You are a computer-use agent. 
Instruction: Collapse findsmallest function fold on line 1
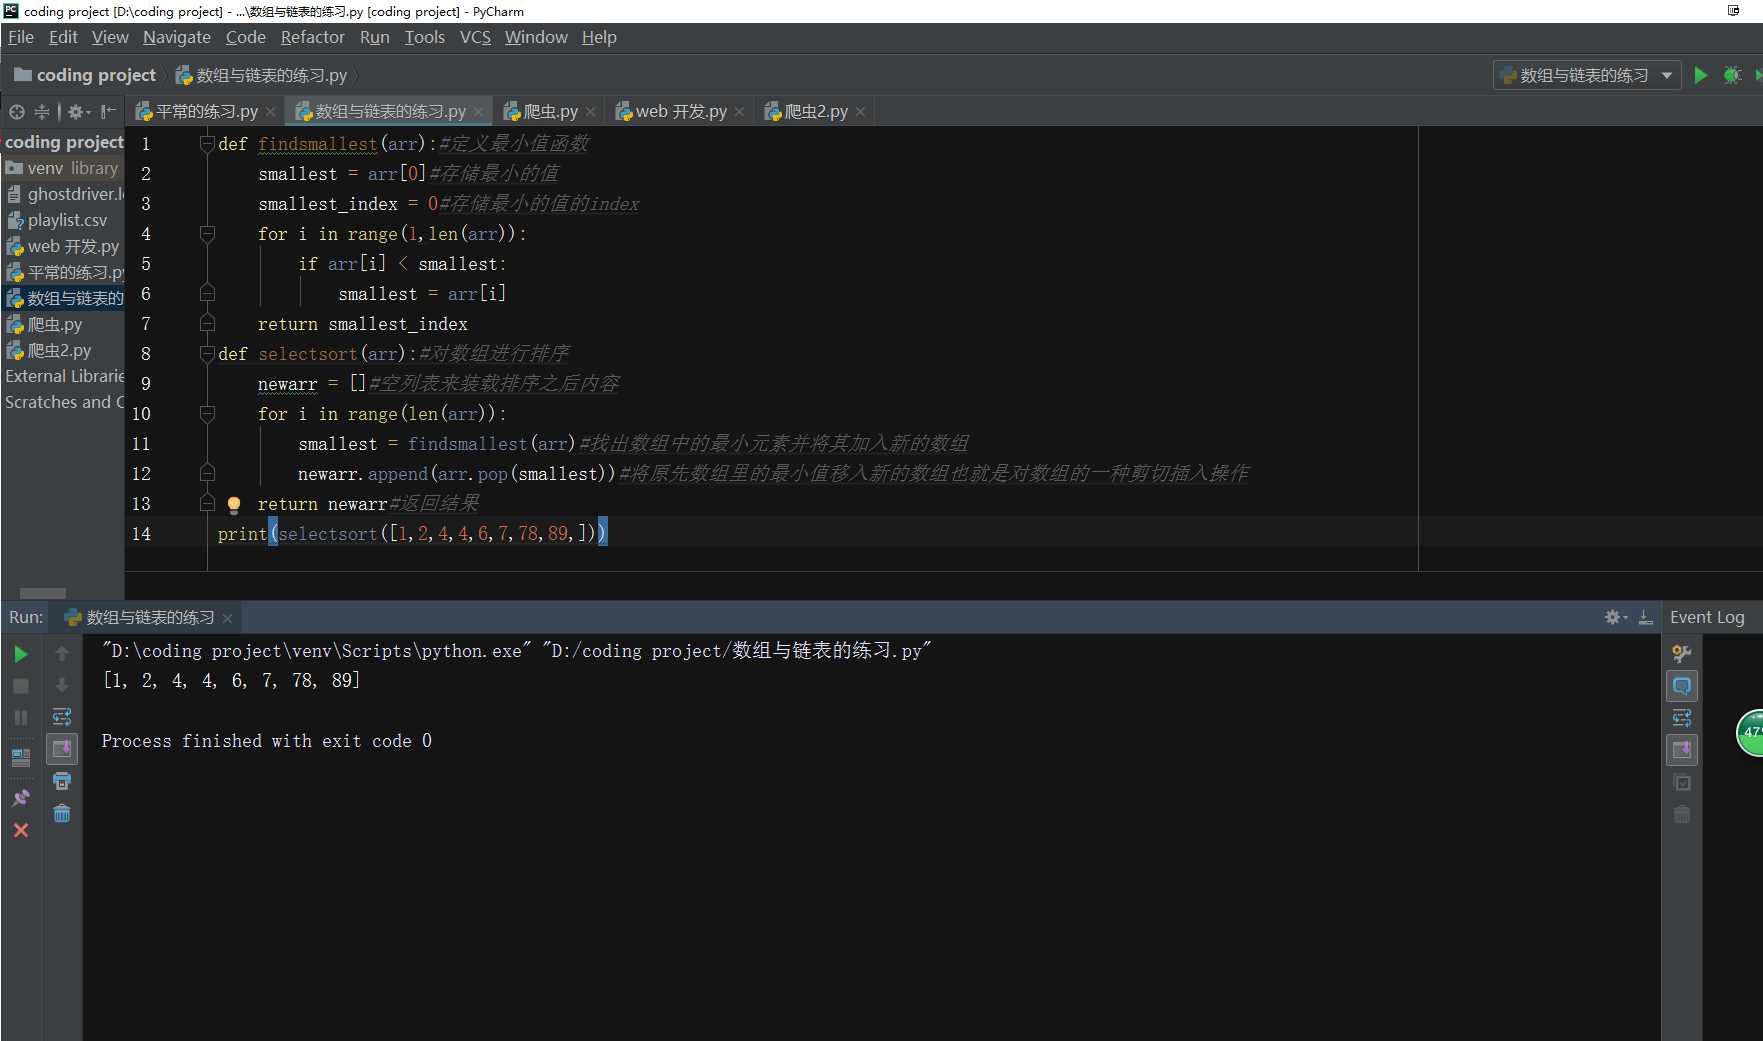click(x=207, y=144)
